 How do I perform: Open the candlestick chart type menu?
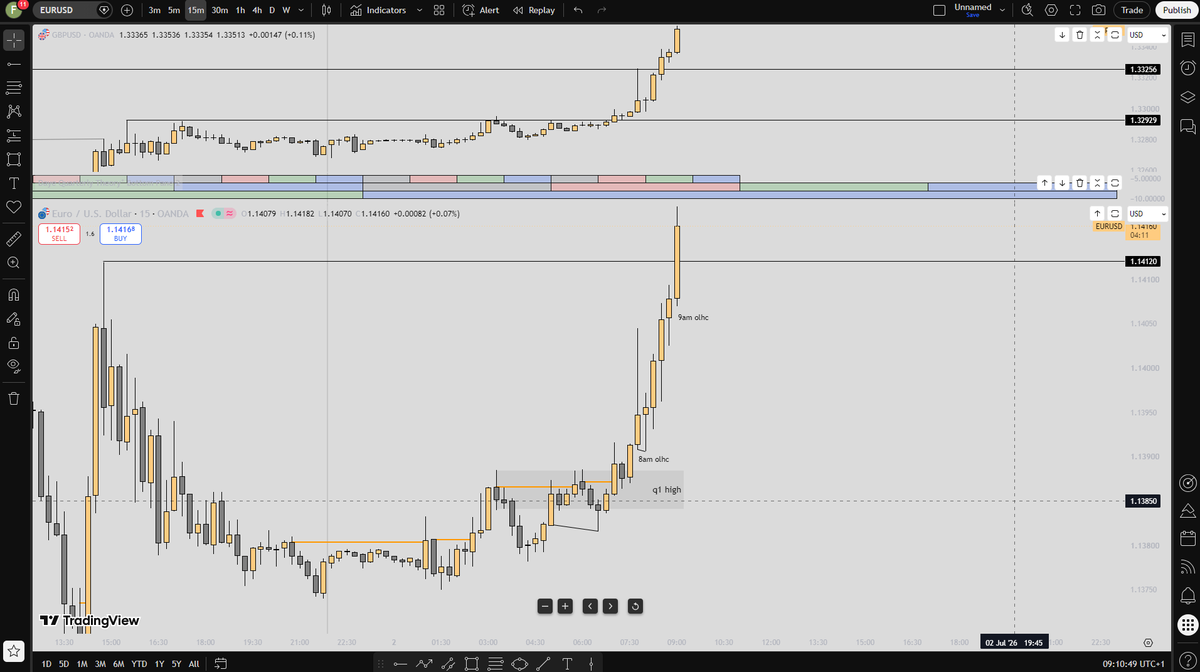click(x=328, y=10)
